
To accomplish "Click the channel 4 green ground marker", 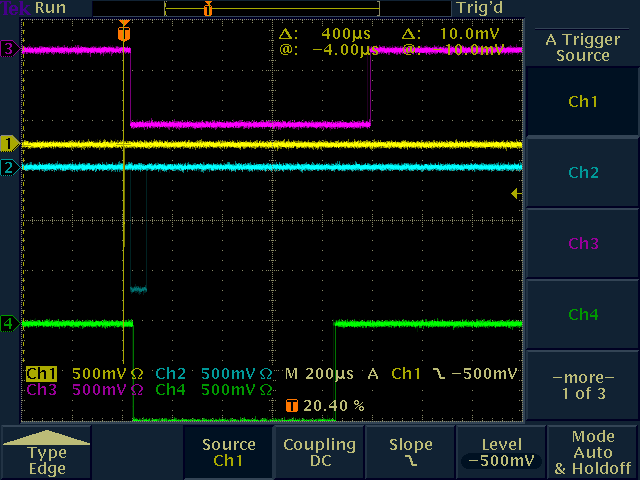I will 9,324.
